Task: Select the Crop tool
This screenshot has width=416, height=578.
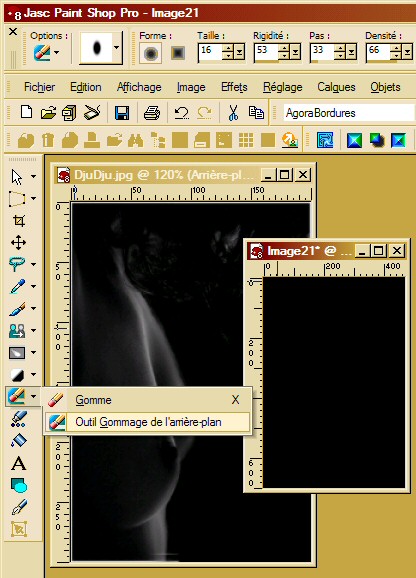Action: click(x=19, y=221)
